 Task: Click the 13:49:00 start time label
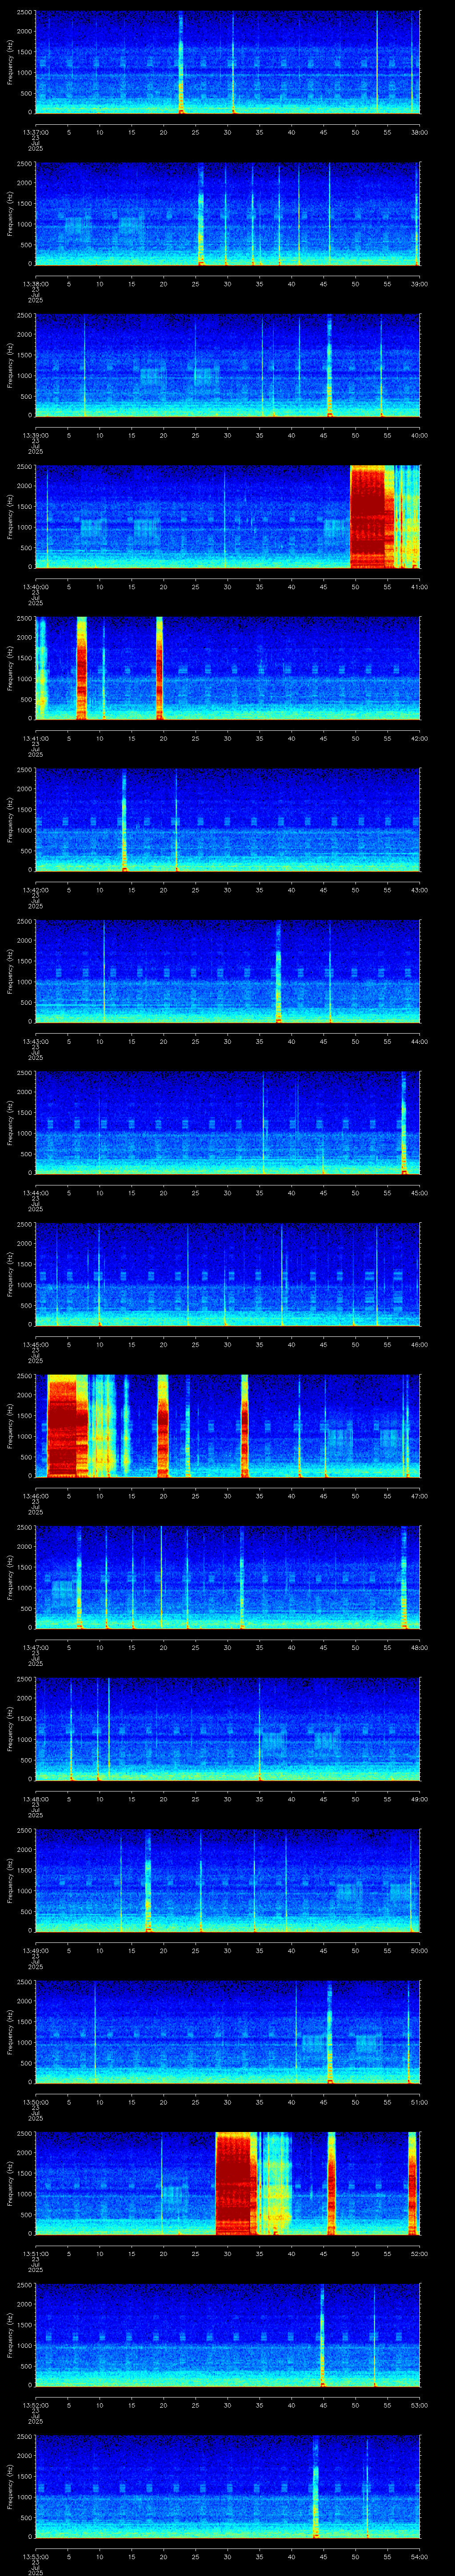pyautogui.click(x=35, y=1950)
